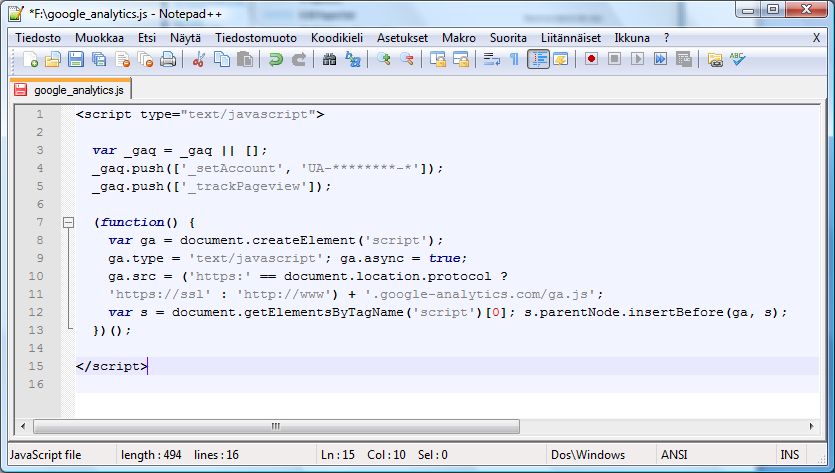Zoom out using the magnifier minus icon

[407, 59]
